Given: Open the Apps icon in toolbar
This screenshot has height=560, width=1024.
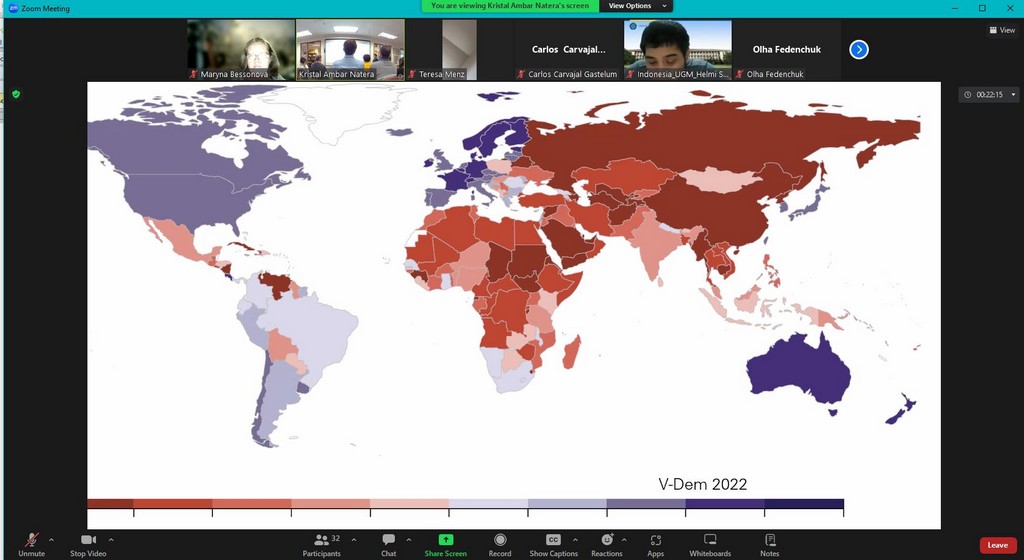Looking at the screenshot, I should click(655, 541).
